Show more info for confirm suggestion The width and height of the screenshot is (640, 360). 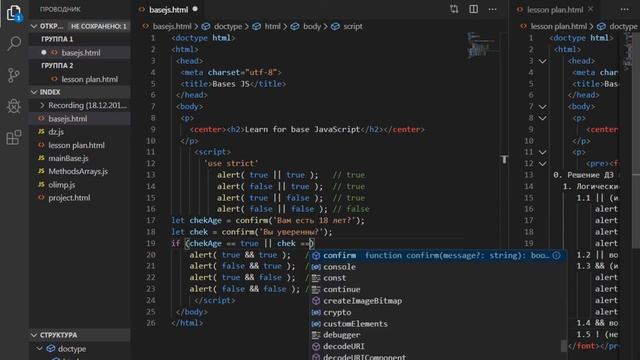556,256
